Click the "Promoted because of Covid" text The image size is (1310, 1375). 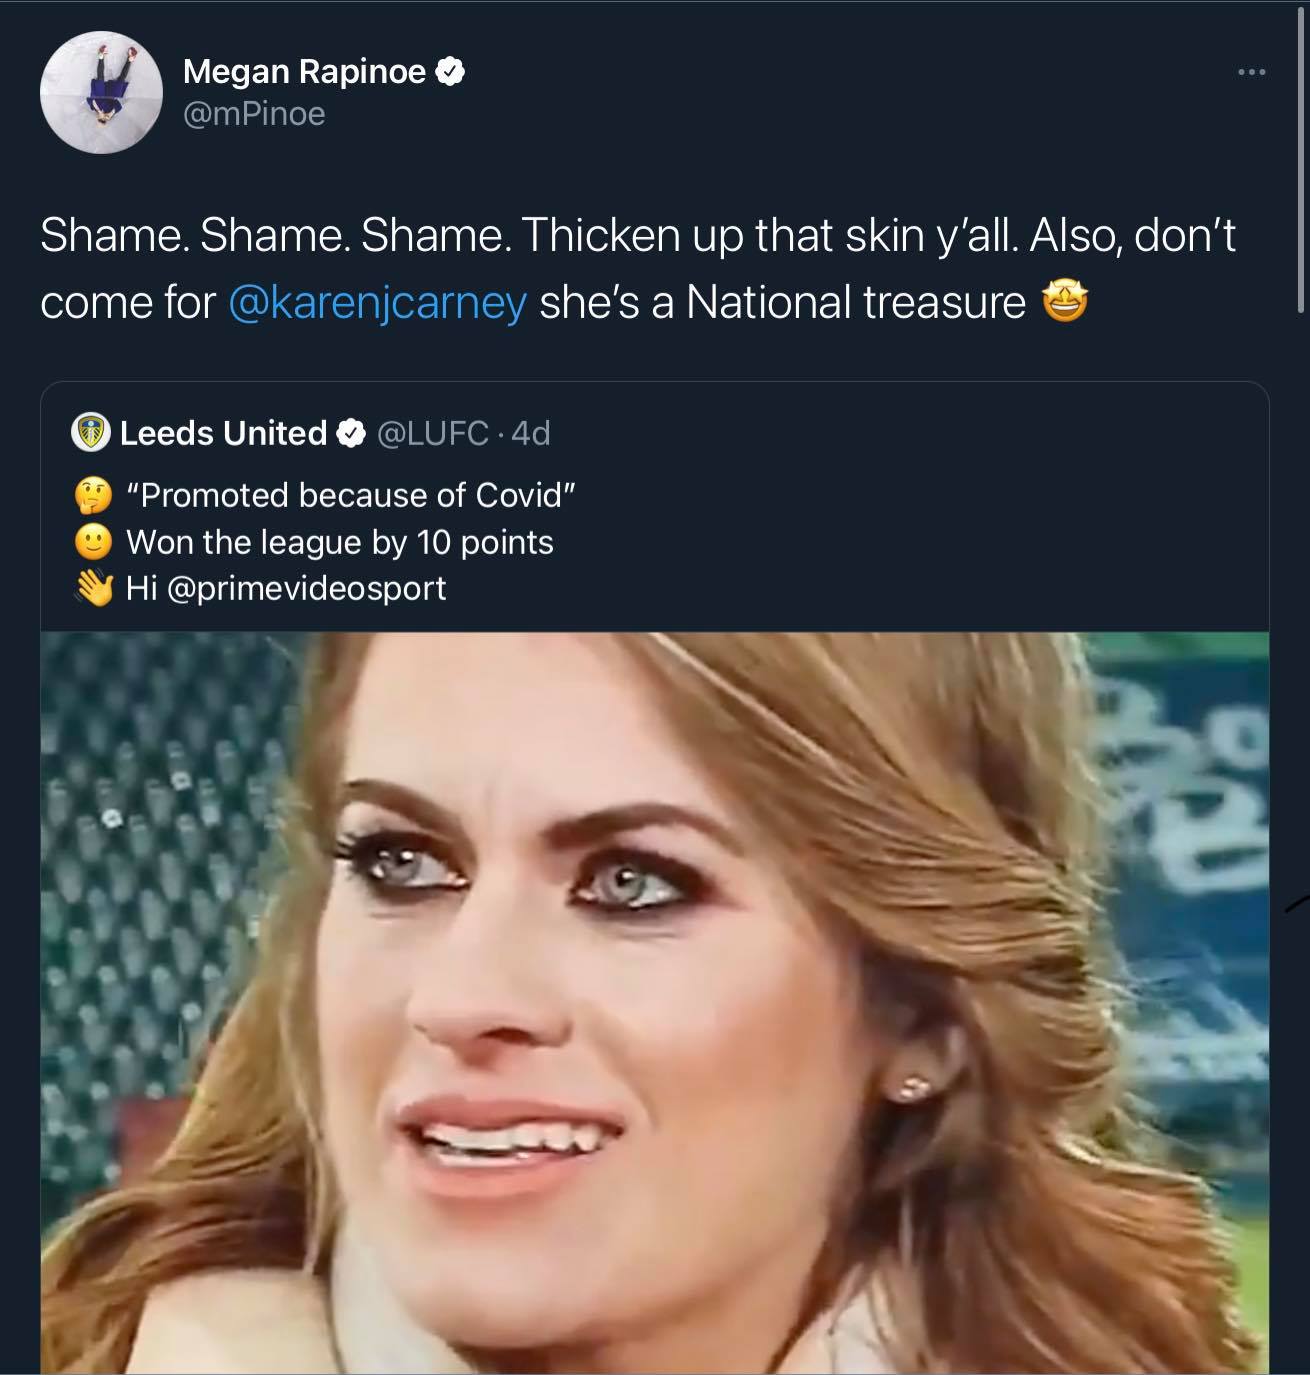click(x=351, y=496)
